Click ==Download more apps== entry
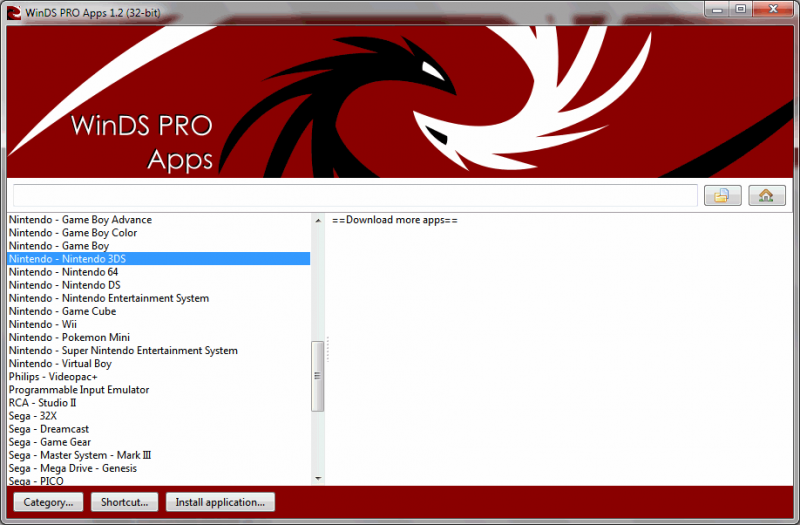 point(395,220)
